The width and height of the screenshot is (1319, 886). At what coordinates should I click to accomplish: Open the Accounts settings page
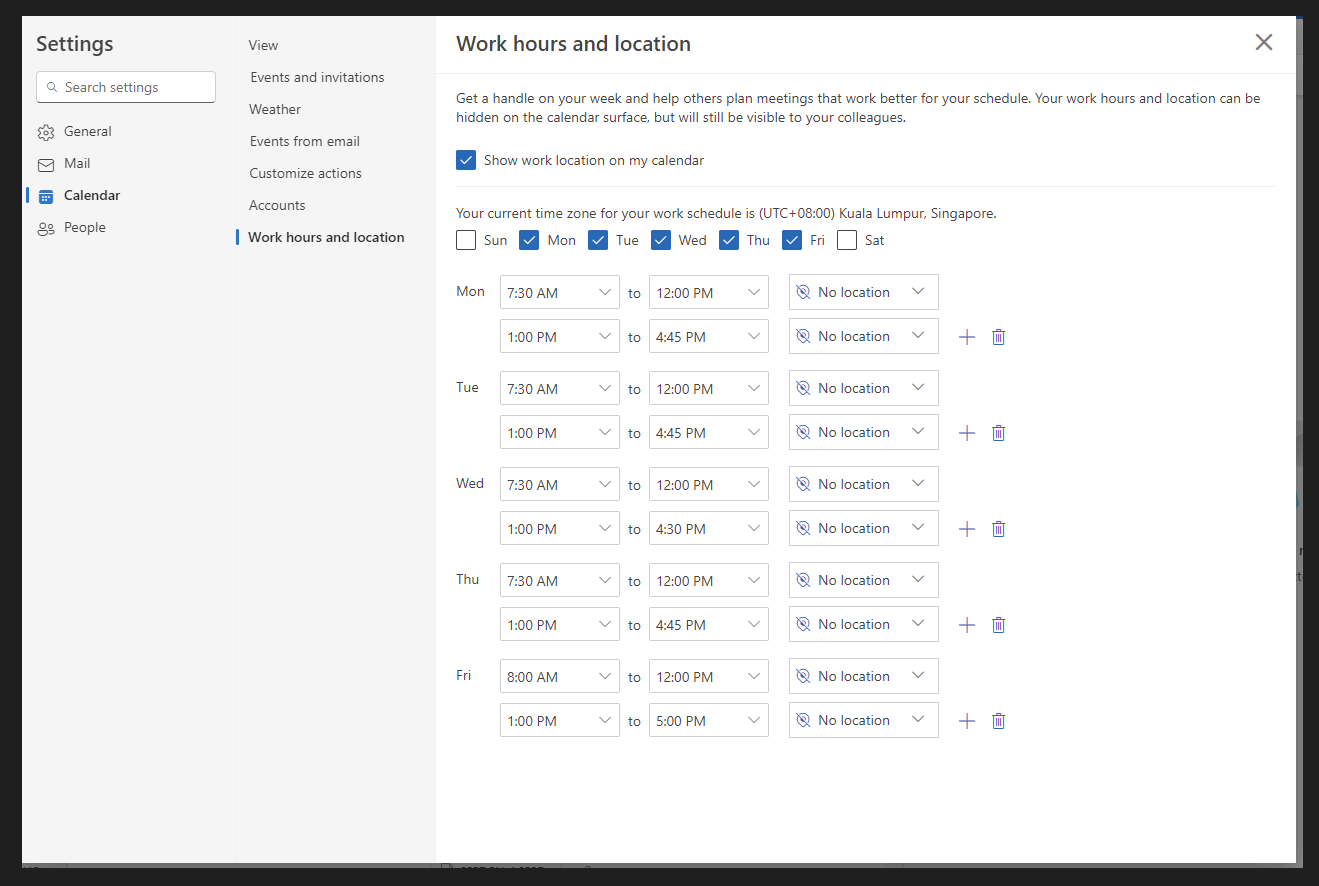coord(277,205)
